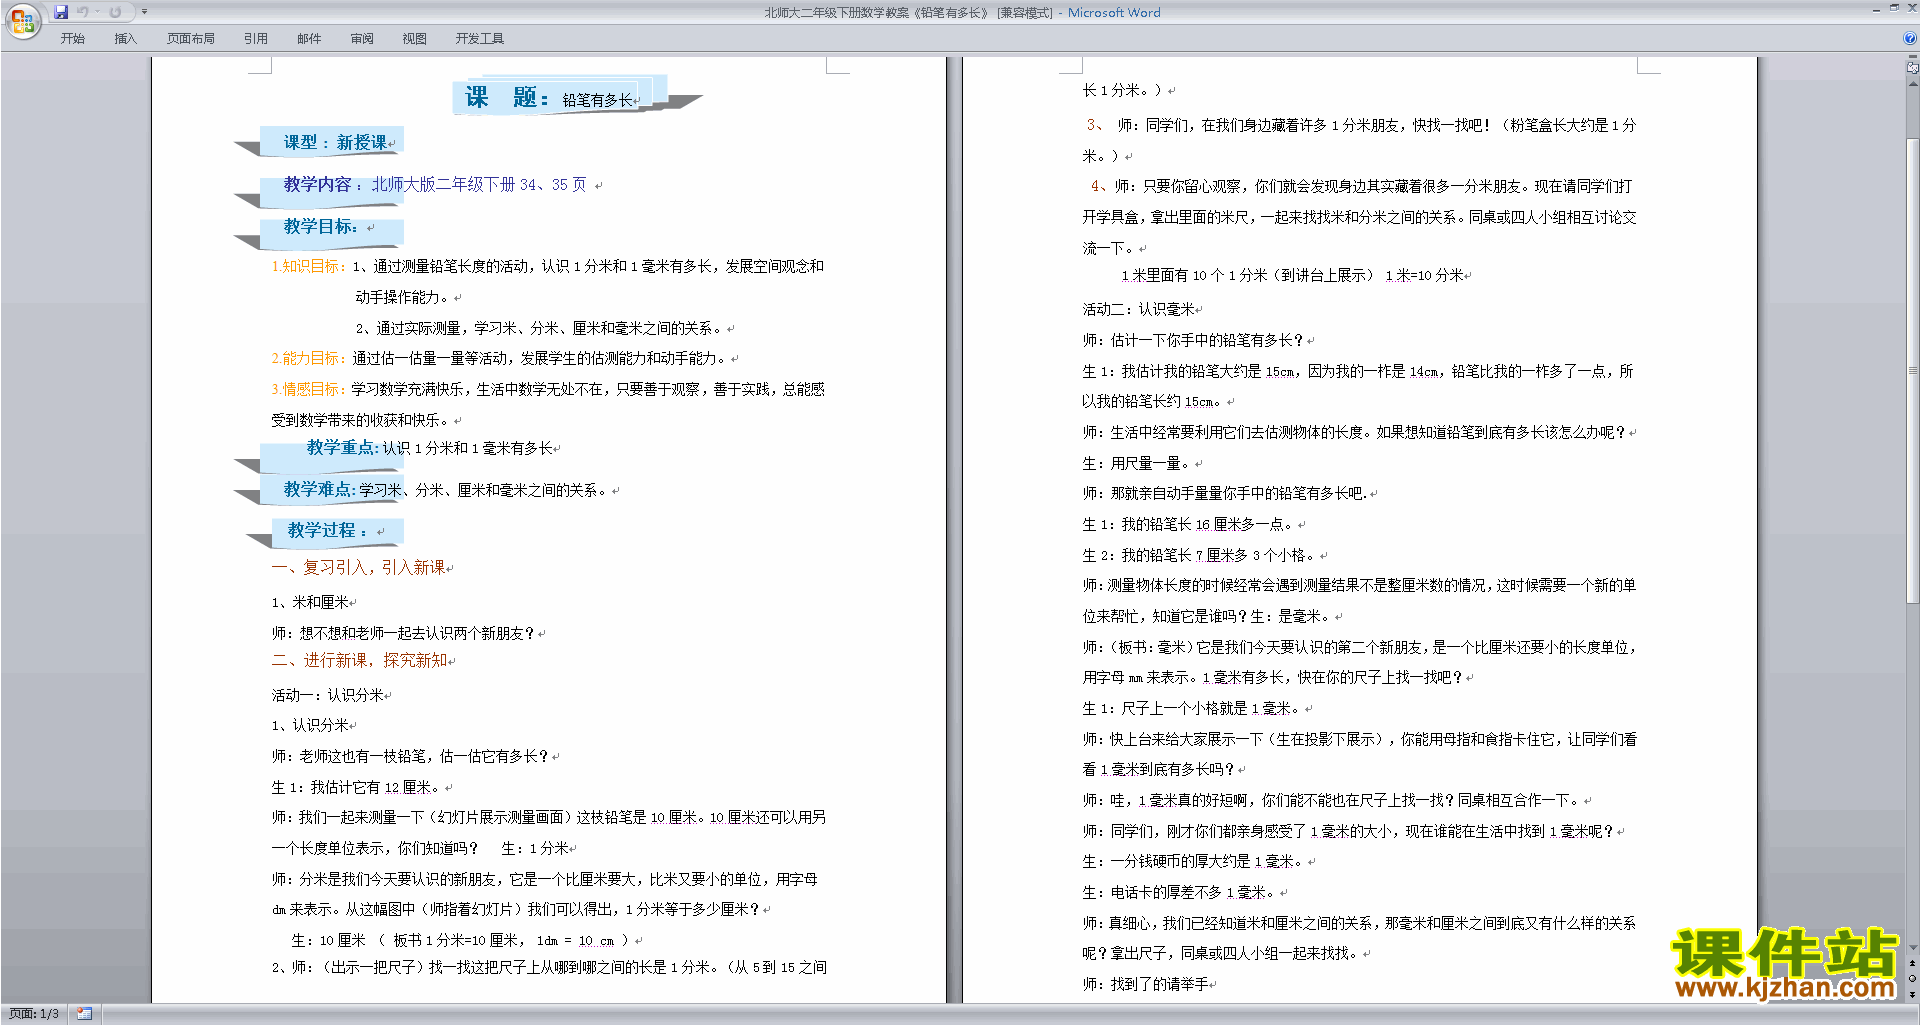Click the page count 页面: 1/3 indicator
Screen dimensions: 1920x1025
coord(34,1014)
